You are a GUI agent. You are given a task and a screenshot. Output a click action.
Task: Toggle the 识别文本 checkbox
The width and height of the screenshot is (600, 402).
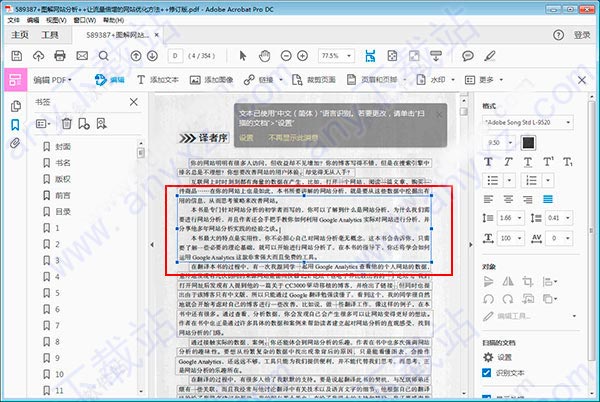pos(487,372)
